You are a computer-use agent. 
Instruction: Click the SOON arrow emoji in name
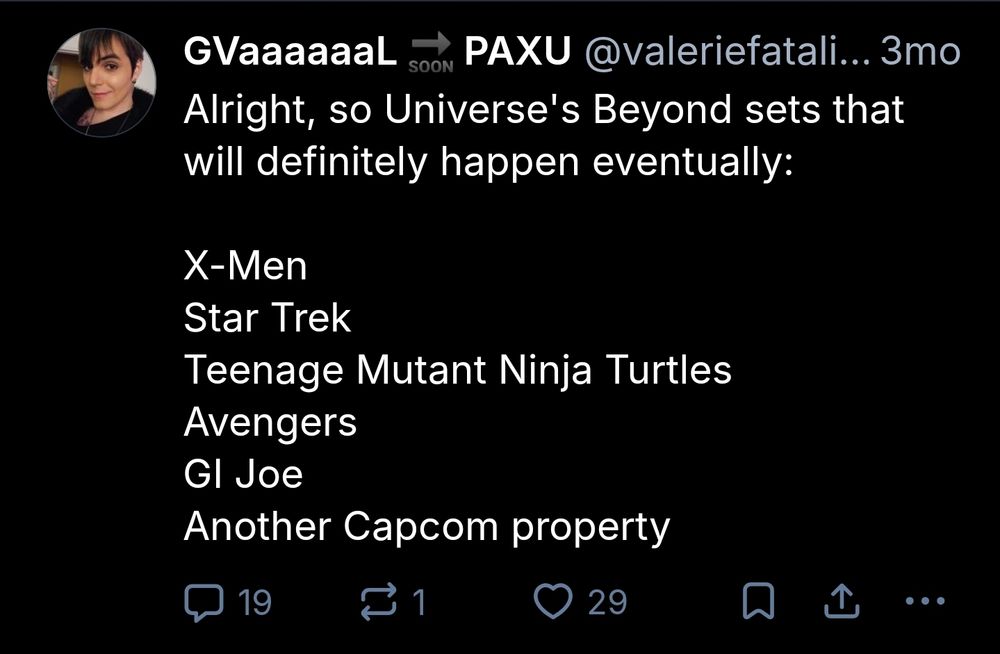click(x=431, y=54)
